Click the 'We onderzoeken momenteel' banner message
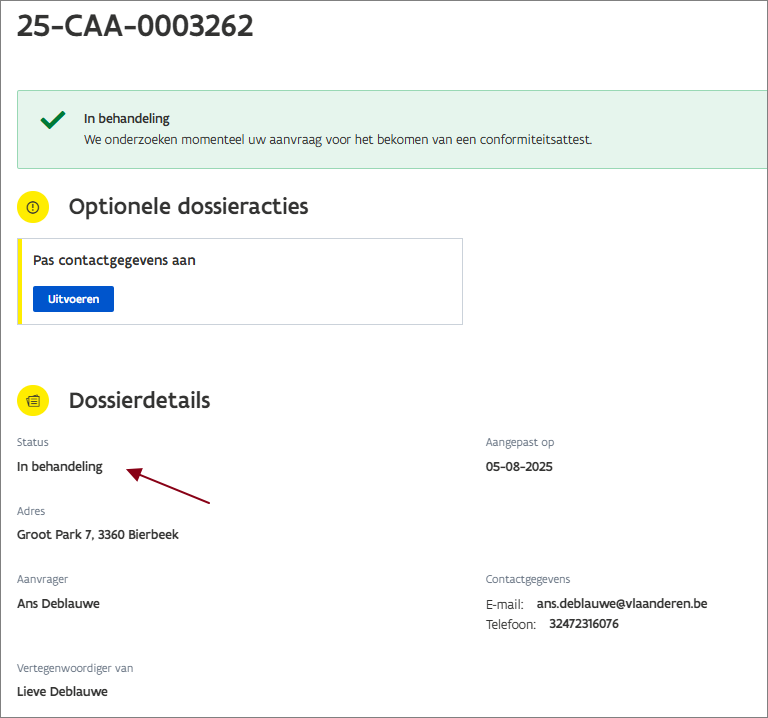 [338, 139]
